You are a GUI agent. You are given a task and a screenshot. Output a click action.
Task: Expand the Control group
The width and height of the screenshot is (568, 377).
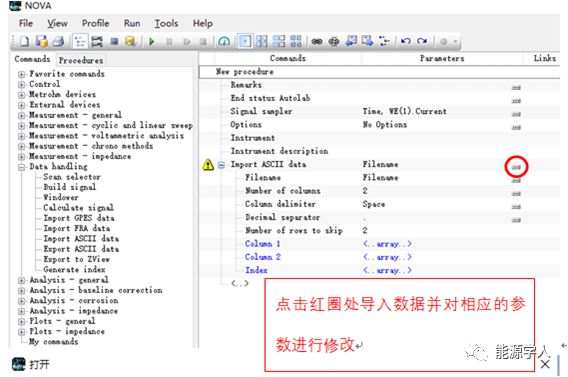22,84
